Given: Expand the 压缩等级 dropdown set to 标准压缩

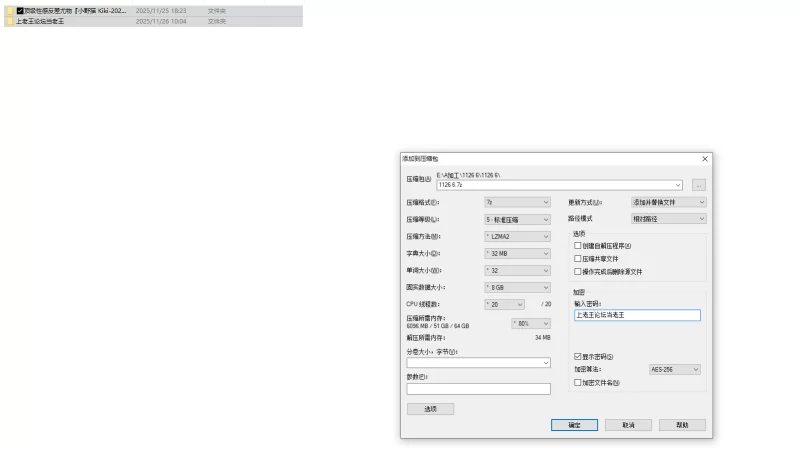Looking at the screenshot, I should [x=517, y=219].
